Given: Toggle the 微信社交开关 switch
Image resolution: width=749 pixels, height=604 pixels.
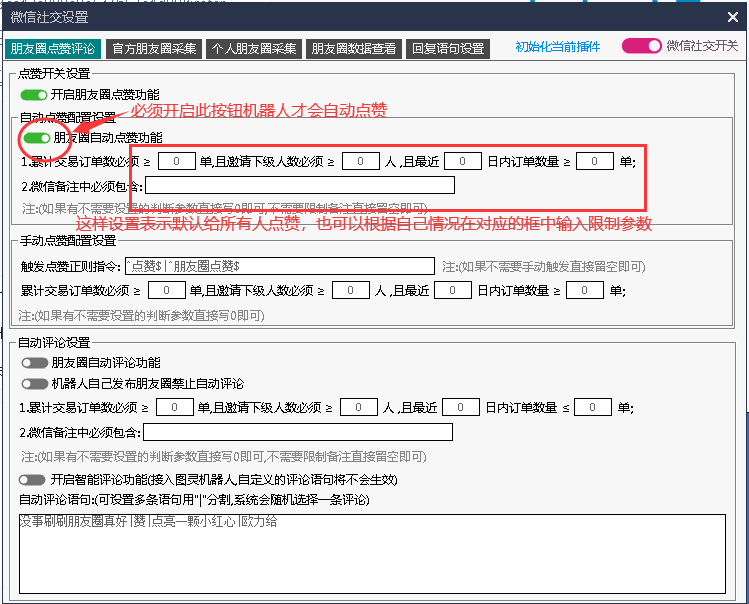Looking at the screenshot, I should click(641, 46).
